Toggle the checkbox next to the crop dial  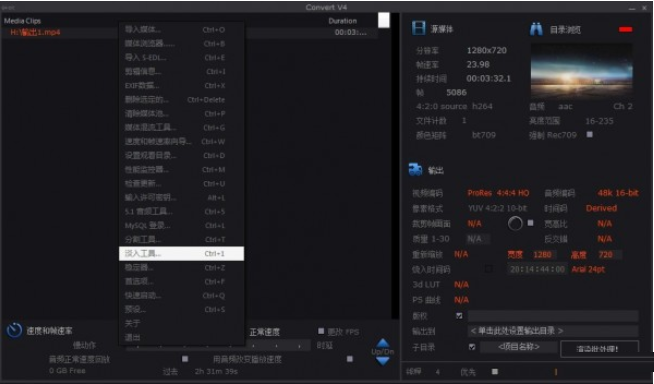(530, 223)
